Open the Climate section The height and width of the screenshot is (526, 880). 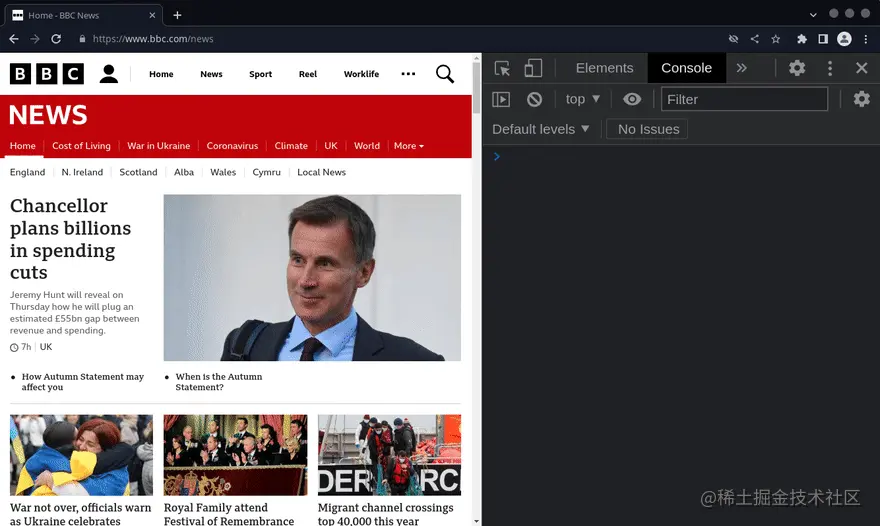coord(291,145)
